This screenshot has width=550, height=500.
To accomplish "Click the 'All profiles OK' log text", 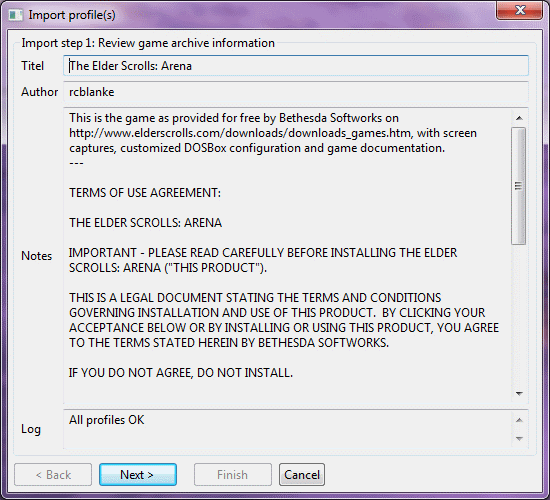I will tap(106, 420).
